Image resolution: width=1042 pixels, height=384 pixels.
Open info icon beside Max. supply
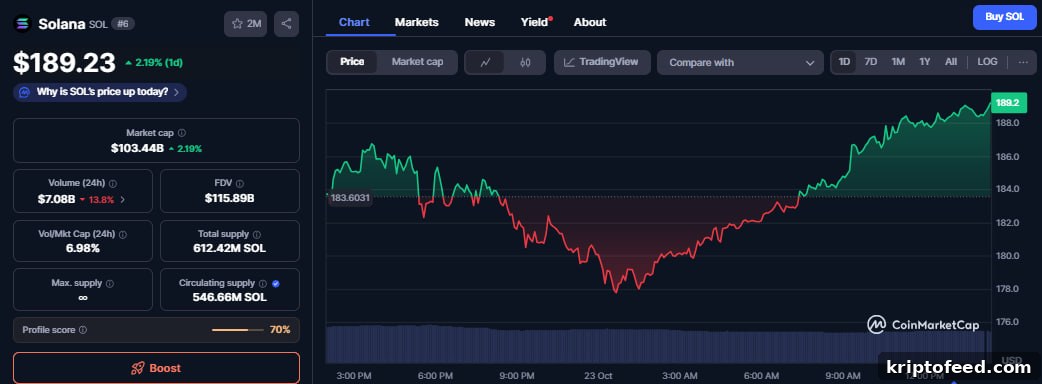pos(110,284)
